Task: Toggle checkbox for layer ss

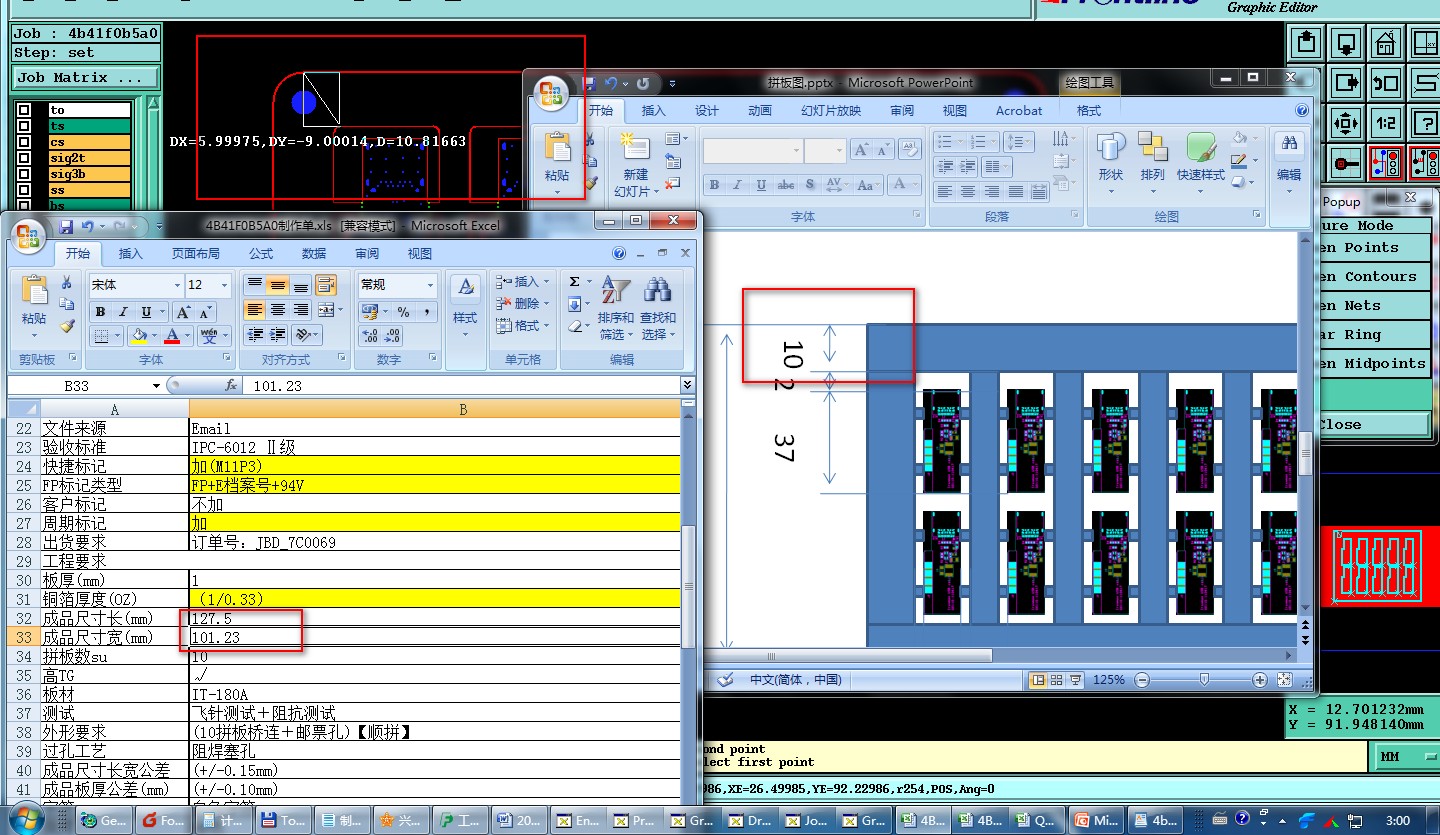Action: click(x=24, y=190)
